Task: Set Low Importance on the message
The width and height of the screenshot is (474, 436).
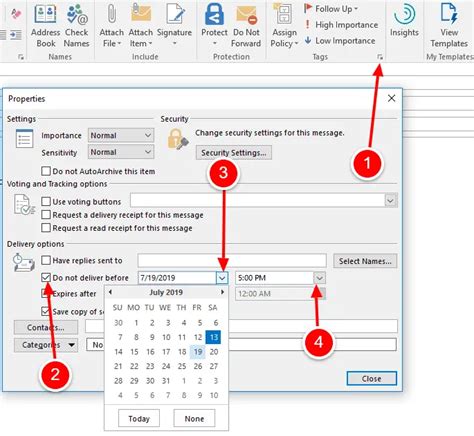Action: [340, 41]
